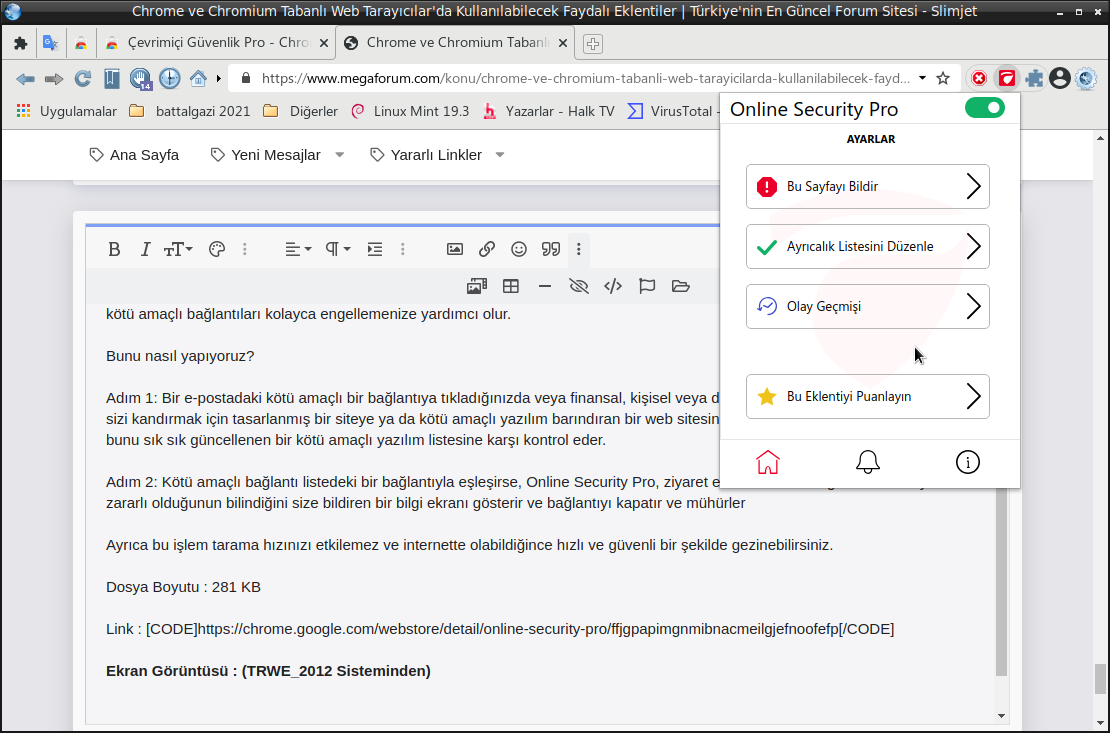Screen dimensions: 1110x733
Task: Open the font size dropdown
Action: coord(178,249)
